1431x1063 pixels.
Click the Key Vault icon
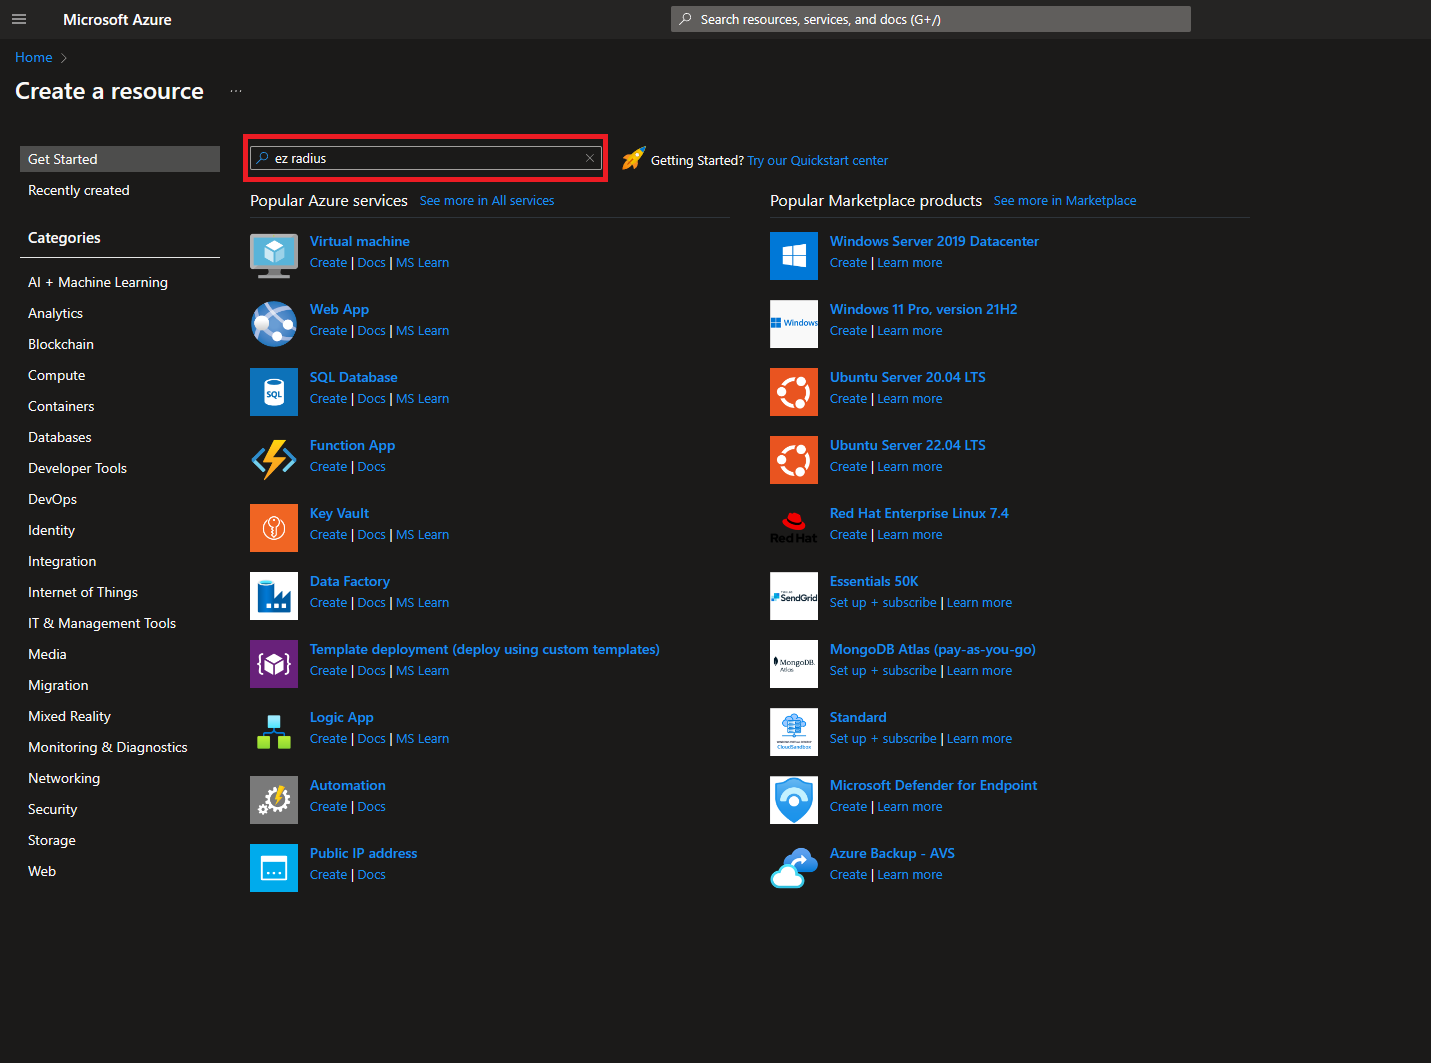pyautogui.click(x=274, y=528)
